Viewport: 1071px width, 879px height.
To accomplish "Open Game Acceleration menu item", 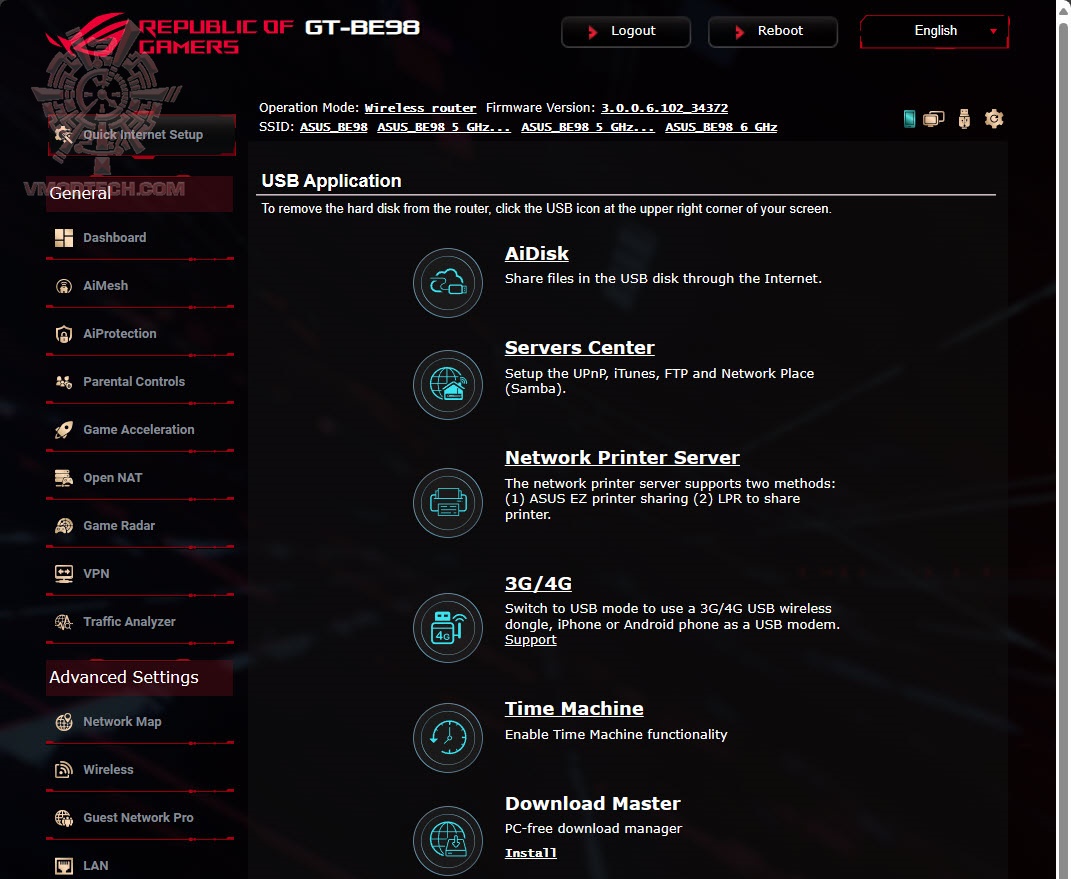I will click(x=140, y=430).
